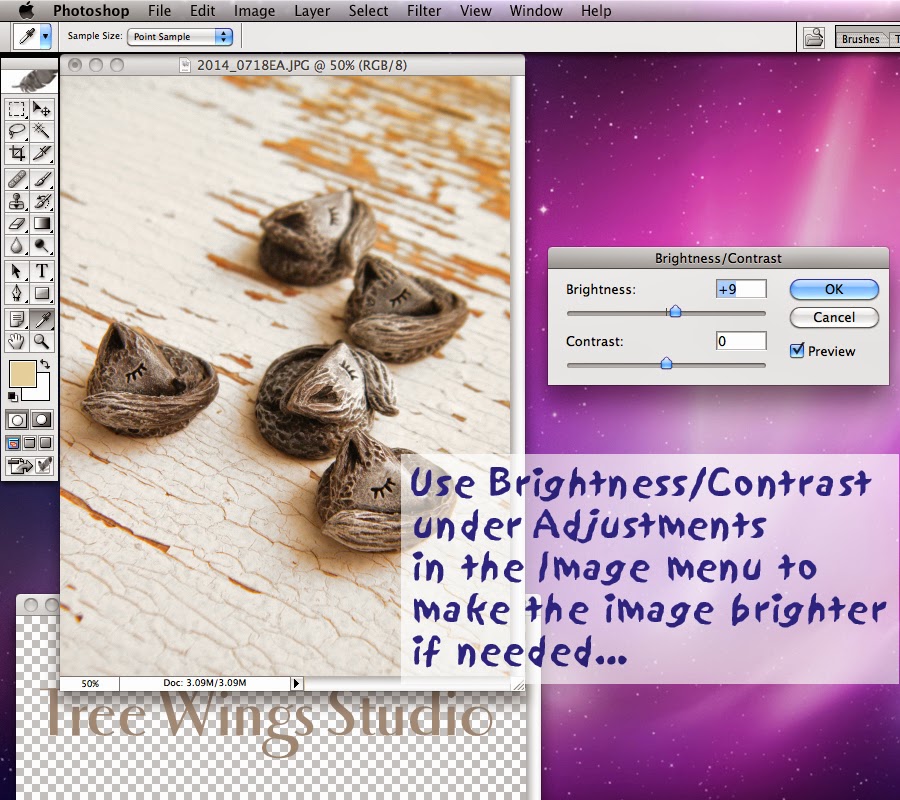Open the View menu
This screenshot has width=900, height=800.
[475, 11]
